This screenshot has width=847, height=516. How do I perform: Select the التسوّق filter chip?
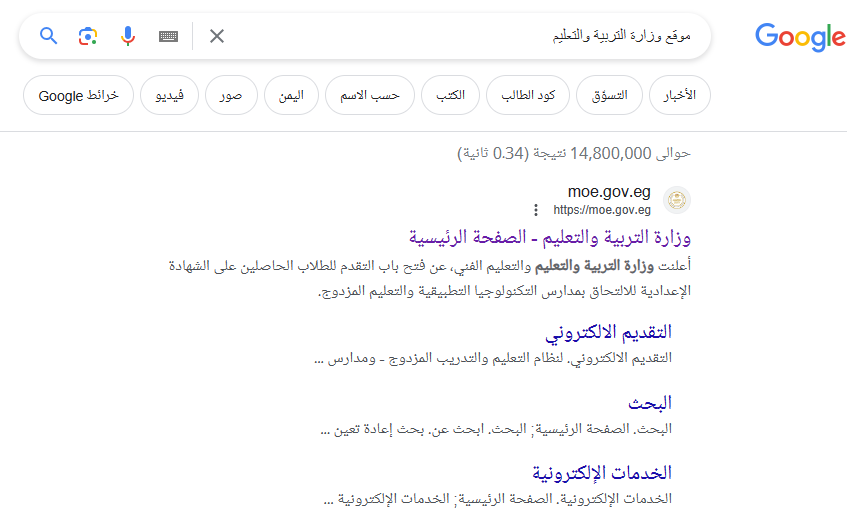pyautogui.click(x=609, y=95)
